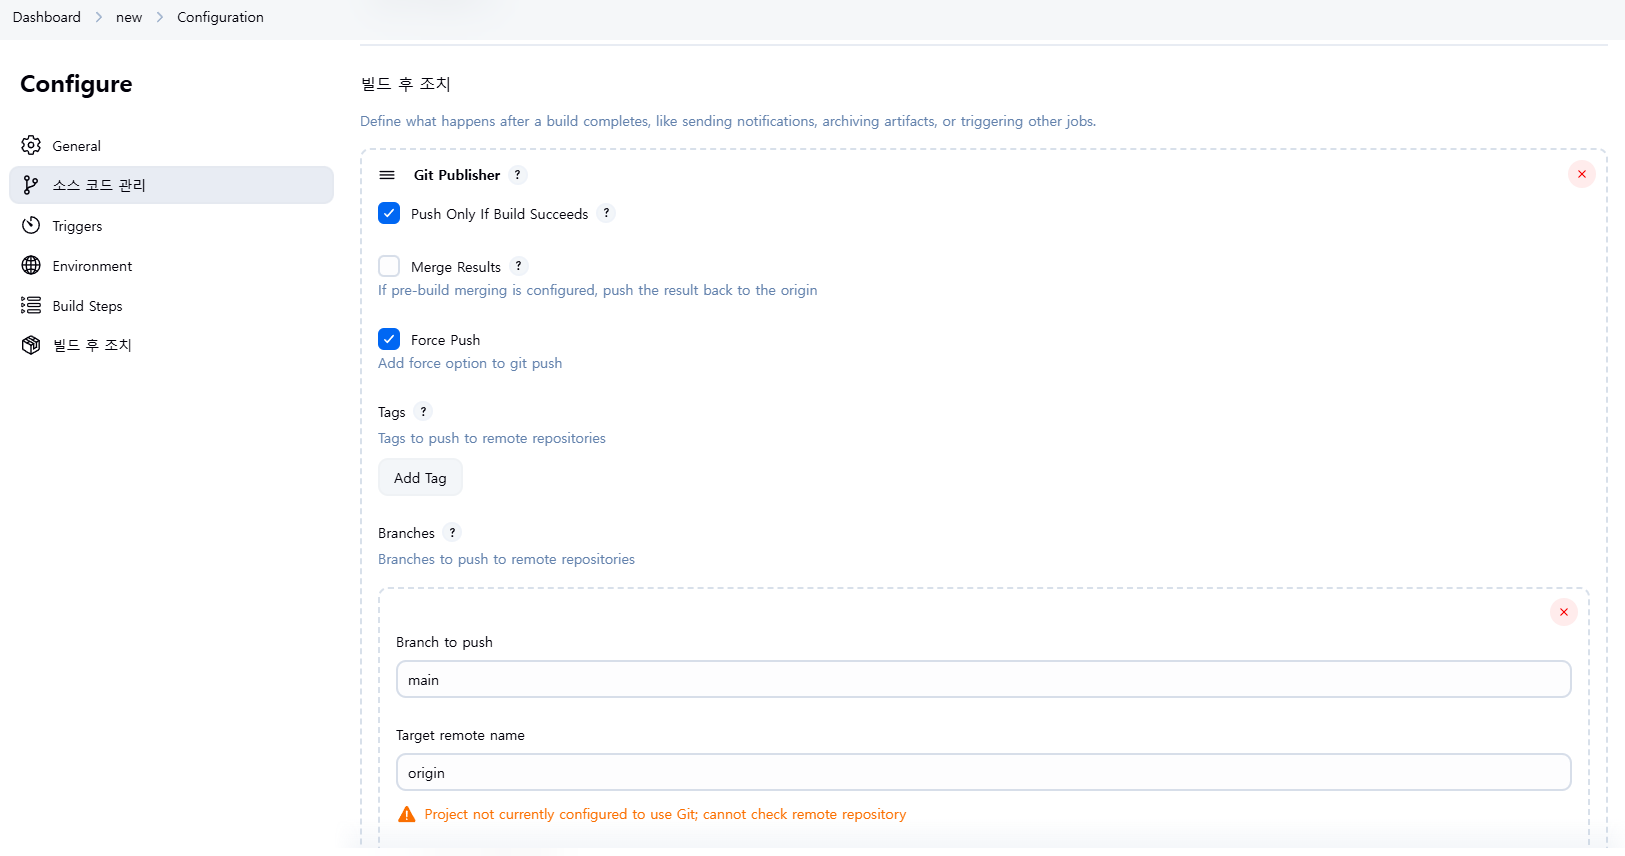1625x856 pixels.
Task: Jump to the Environment section
Action: (171, 266)
